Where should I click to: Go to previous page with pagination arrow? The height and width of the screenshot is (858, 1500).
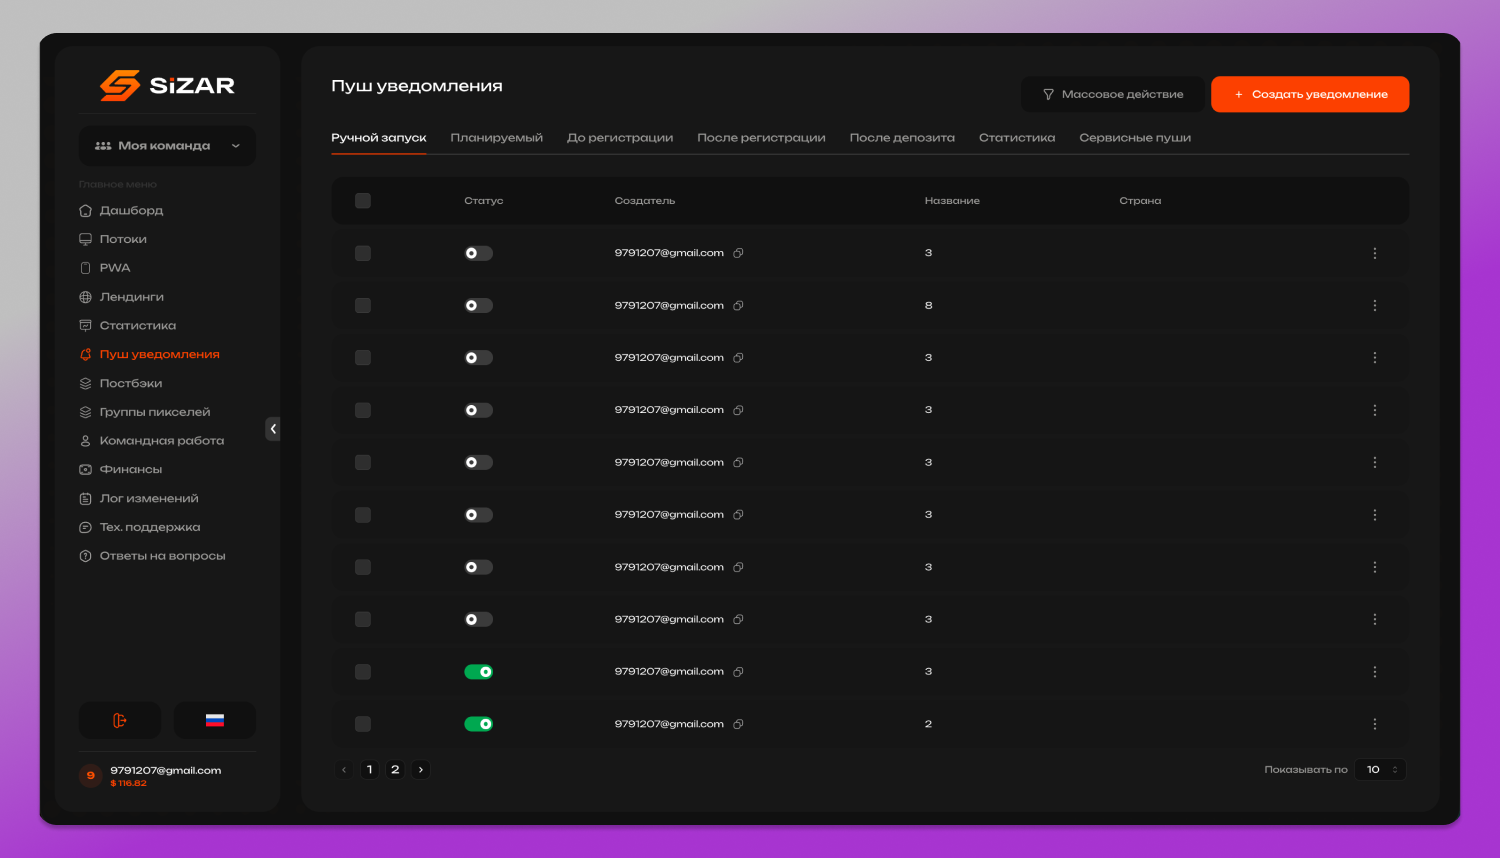344,770
